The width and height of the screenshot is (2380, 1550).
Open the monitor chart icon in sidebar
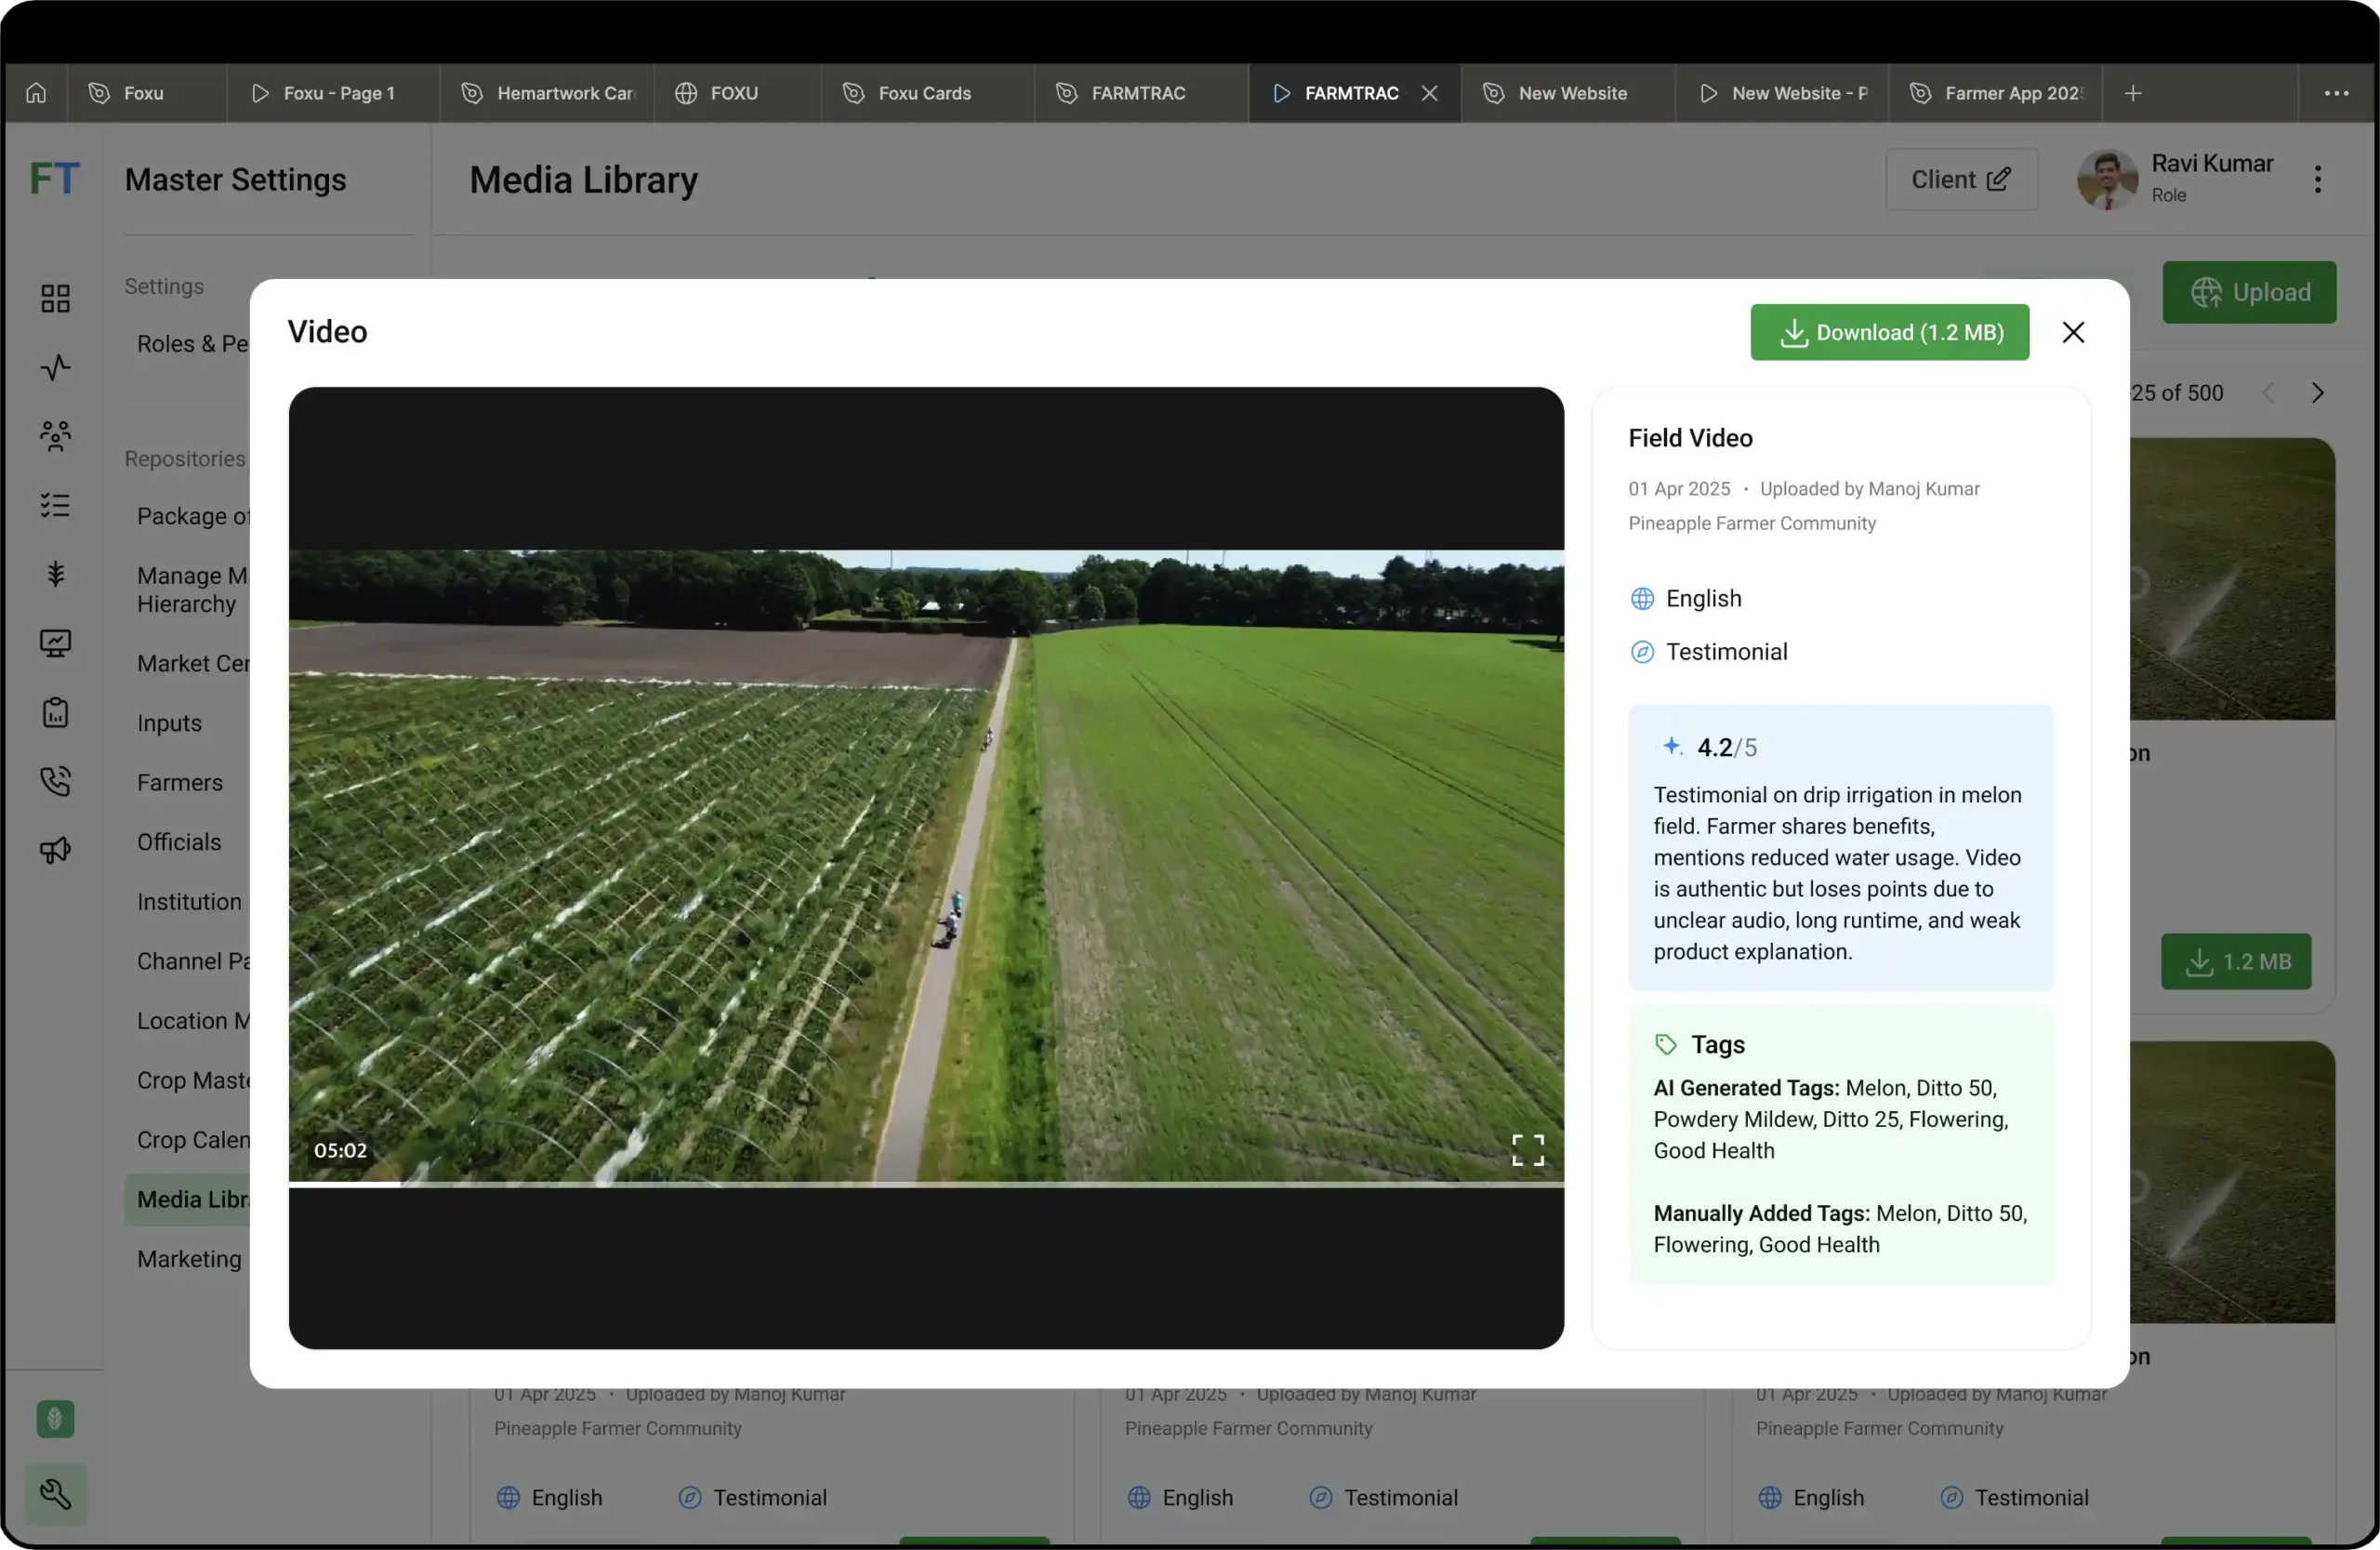click(55, 643)
